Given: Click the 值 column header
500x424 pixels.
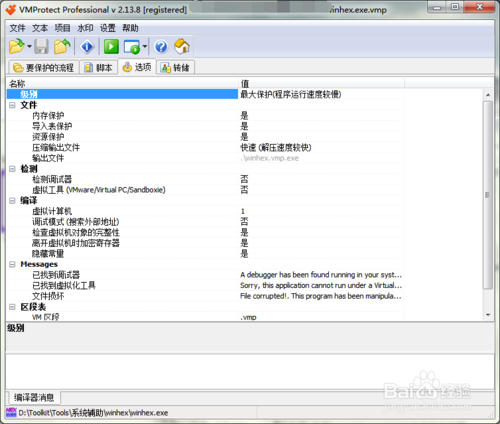Looking at the screenshot, I should (x=321, y=83).
